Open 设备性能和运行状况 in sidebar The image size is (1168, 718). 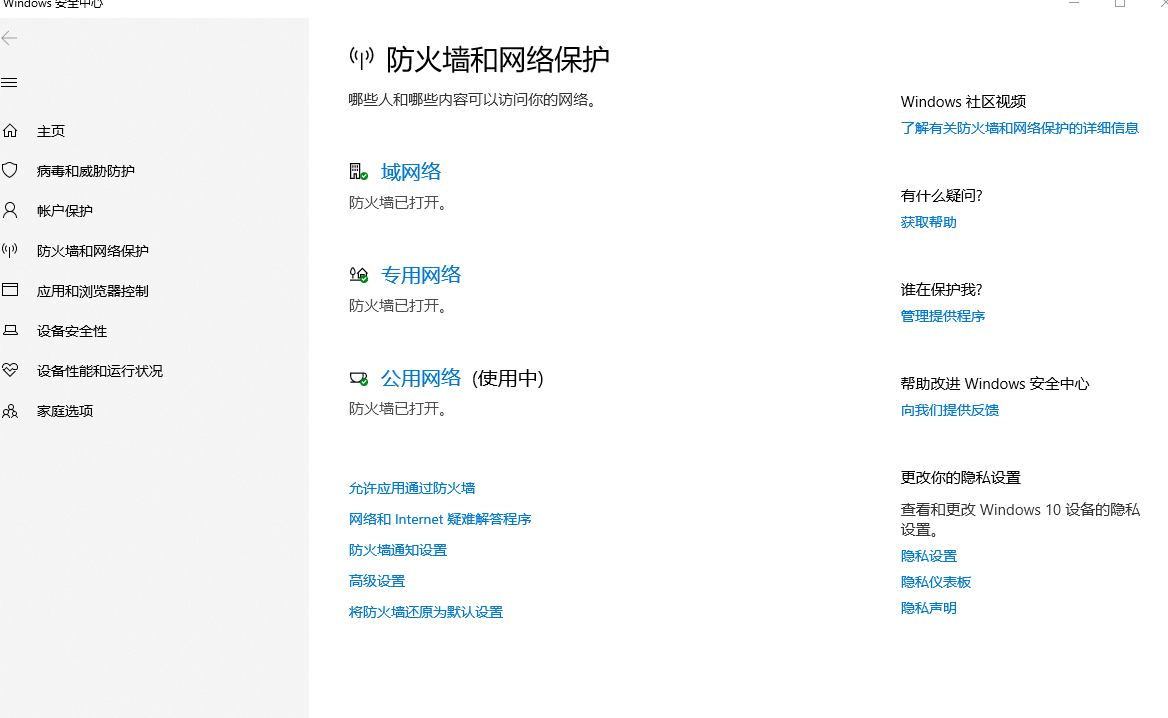[100, 371]
